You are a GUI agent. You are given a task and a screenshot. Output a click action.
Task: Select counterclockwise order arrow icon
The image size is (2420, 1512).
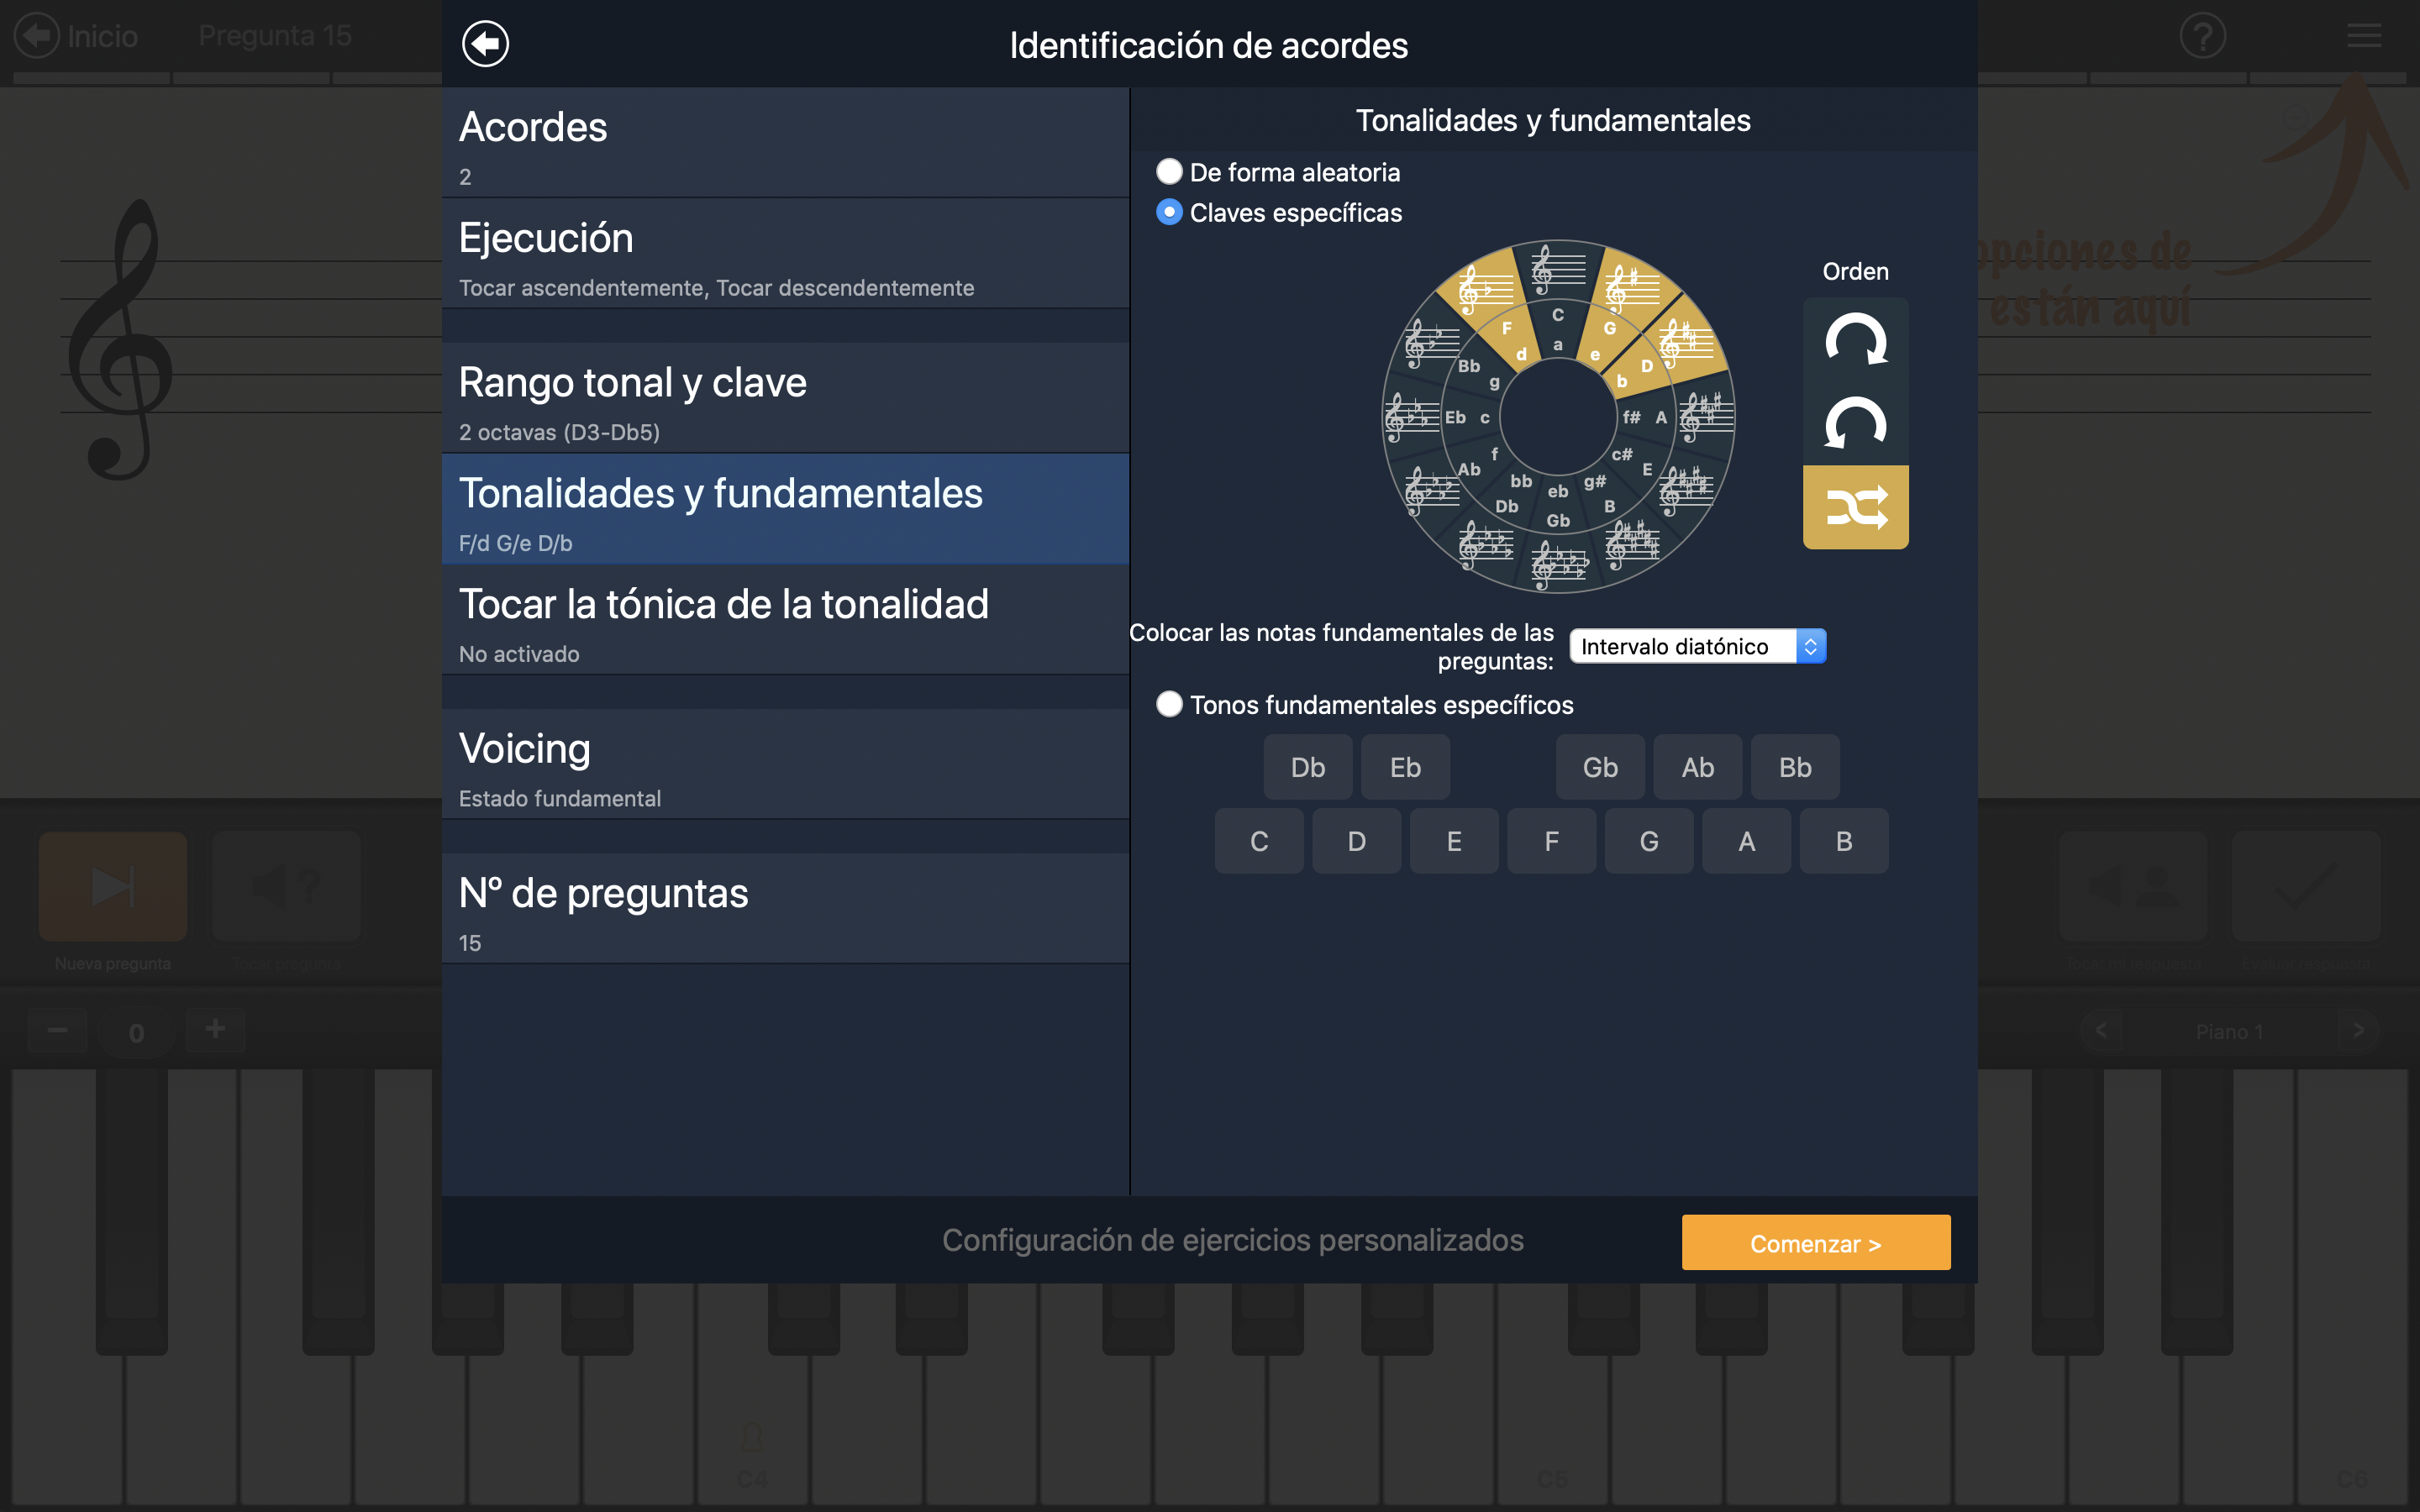[x=1855, y=424]
